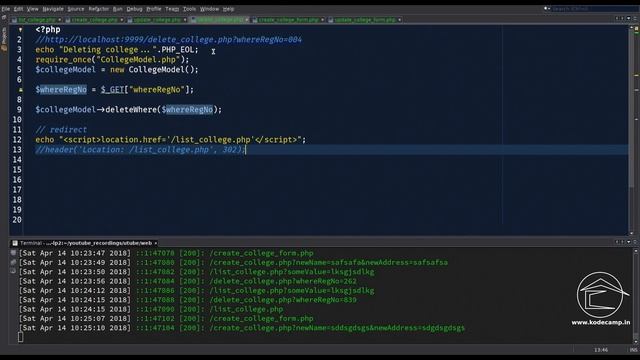Click the editor vertical scrollbar
The height and width of the screenshot is (360, 640).
pyautogui.click(x=631, y=131)
